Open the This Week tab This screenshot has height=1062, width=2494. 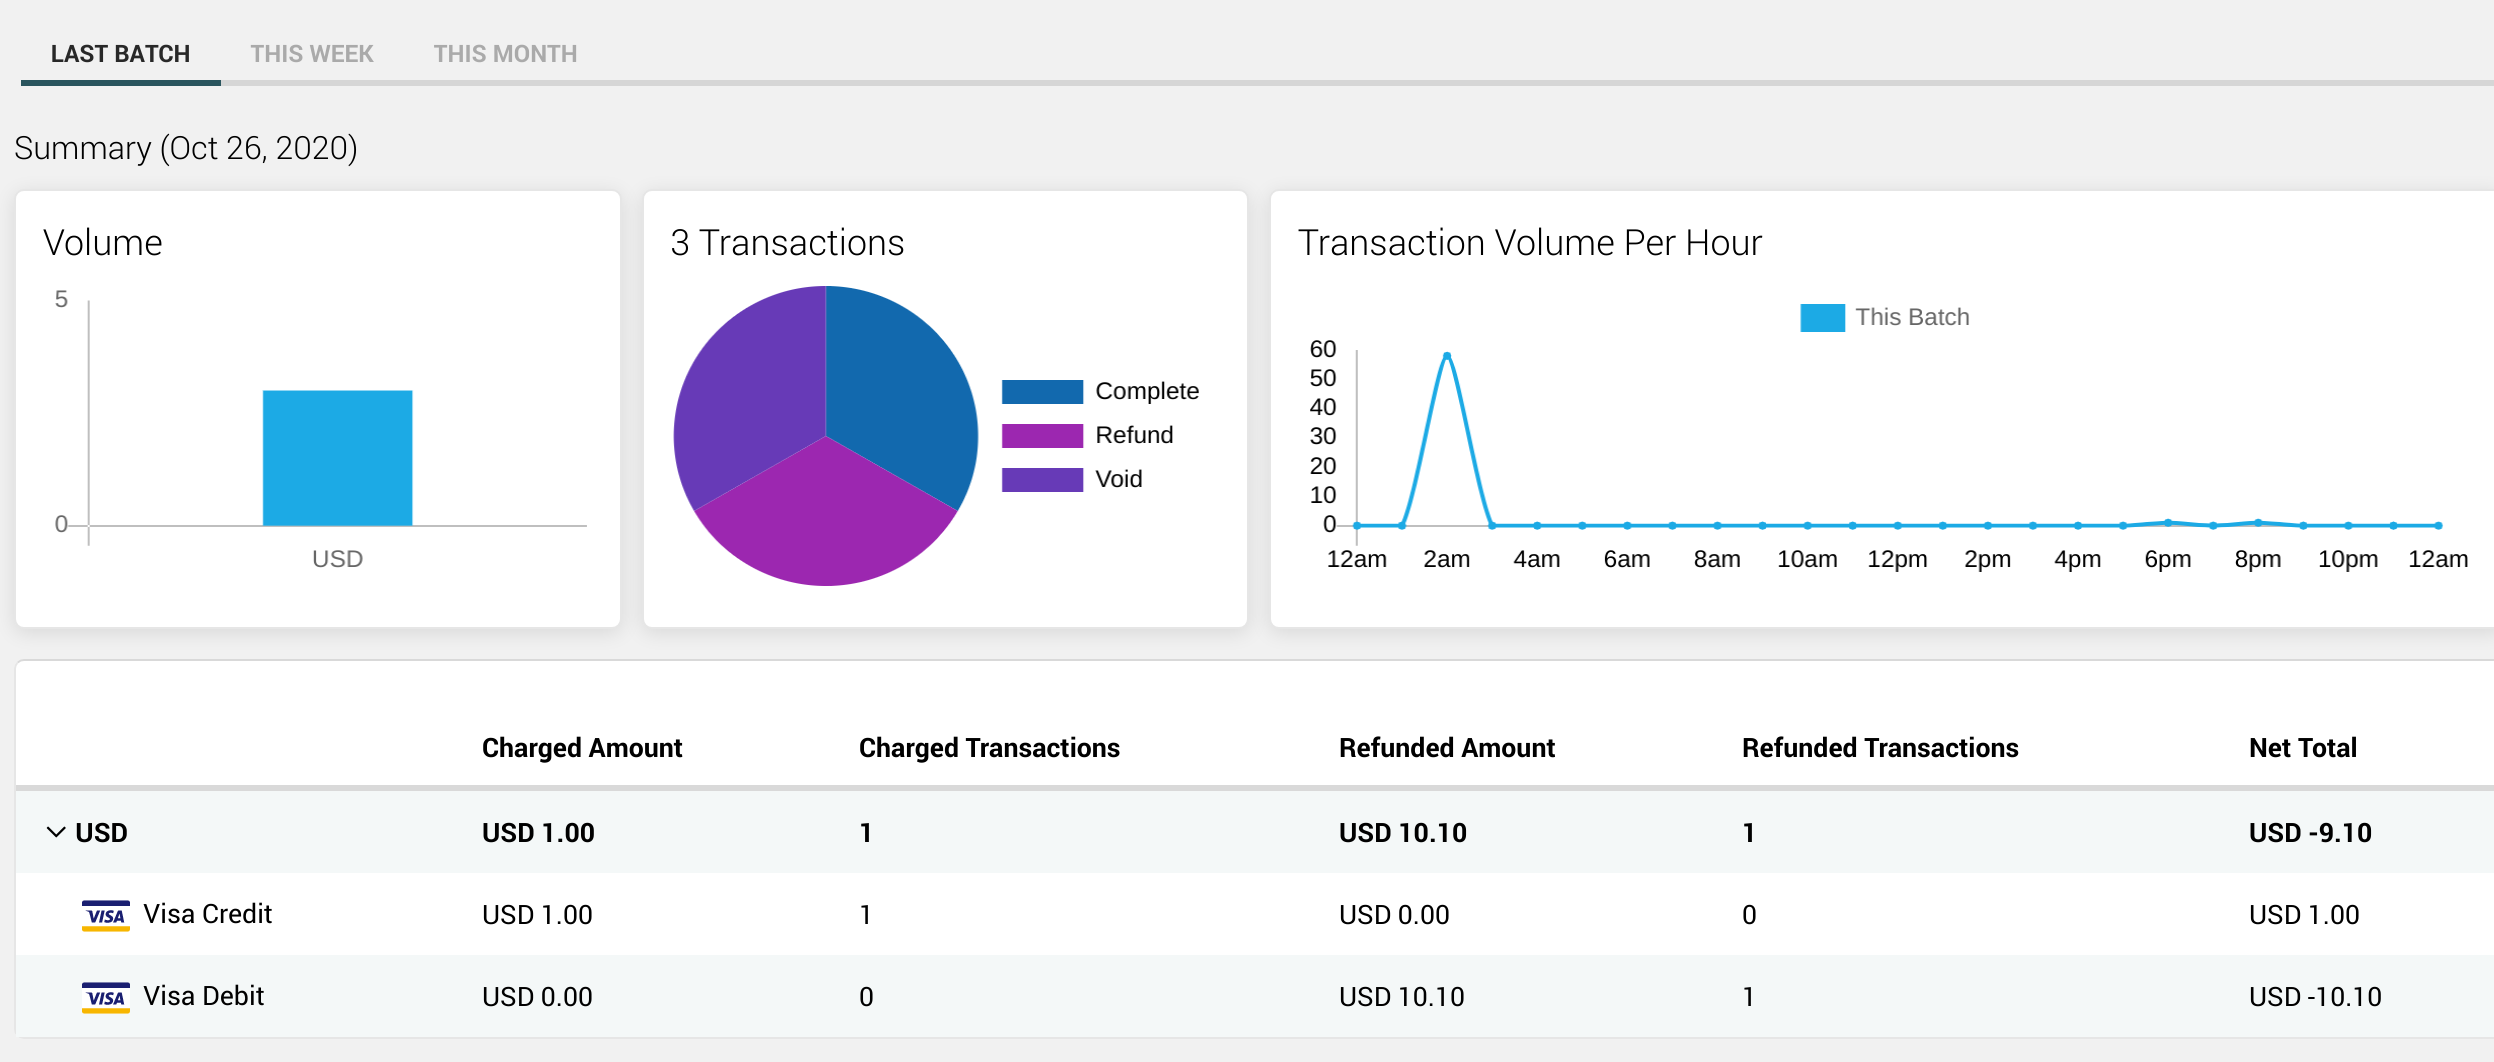[x=311, y=54]
